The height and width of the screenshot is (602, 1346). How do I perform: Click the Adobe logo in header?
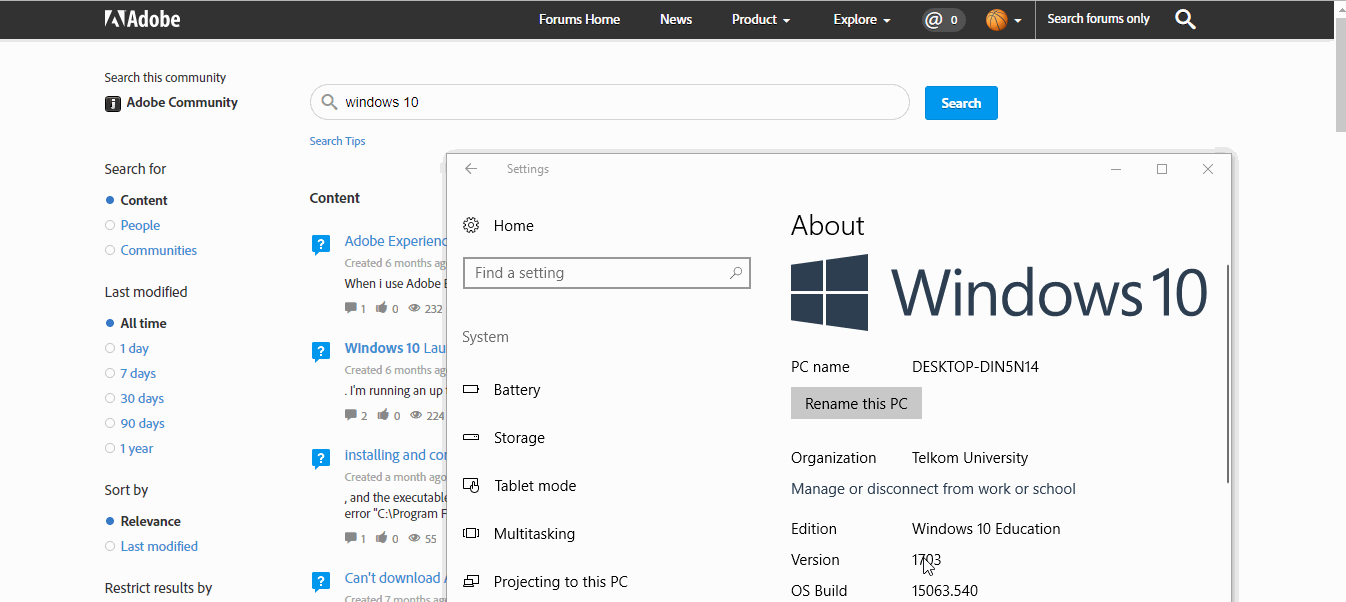click(142, 19)
